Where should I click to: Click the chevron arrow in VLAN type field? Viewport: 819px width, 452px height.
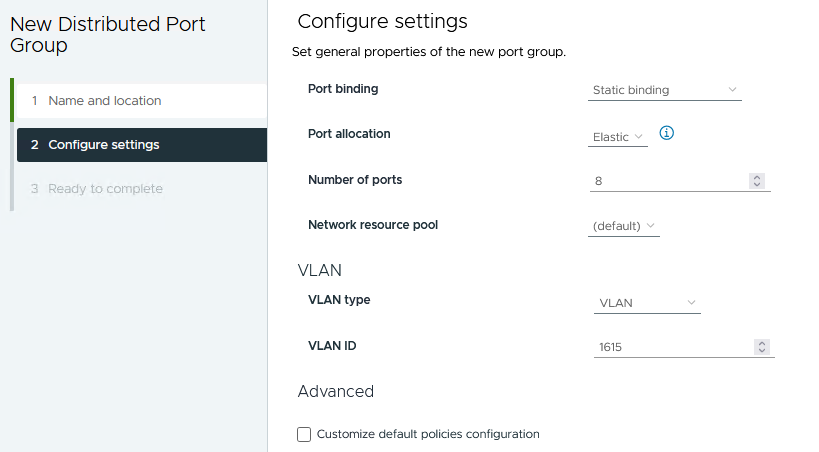pos(691,303)
